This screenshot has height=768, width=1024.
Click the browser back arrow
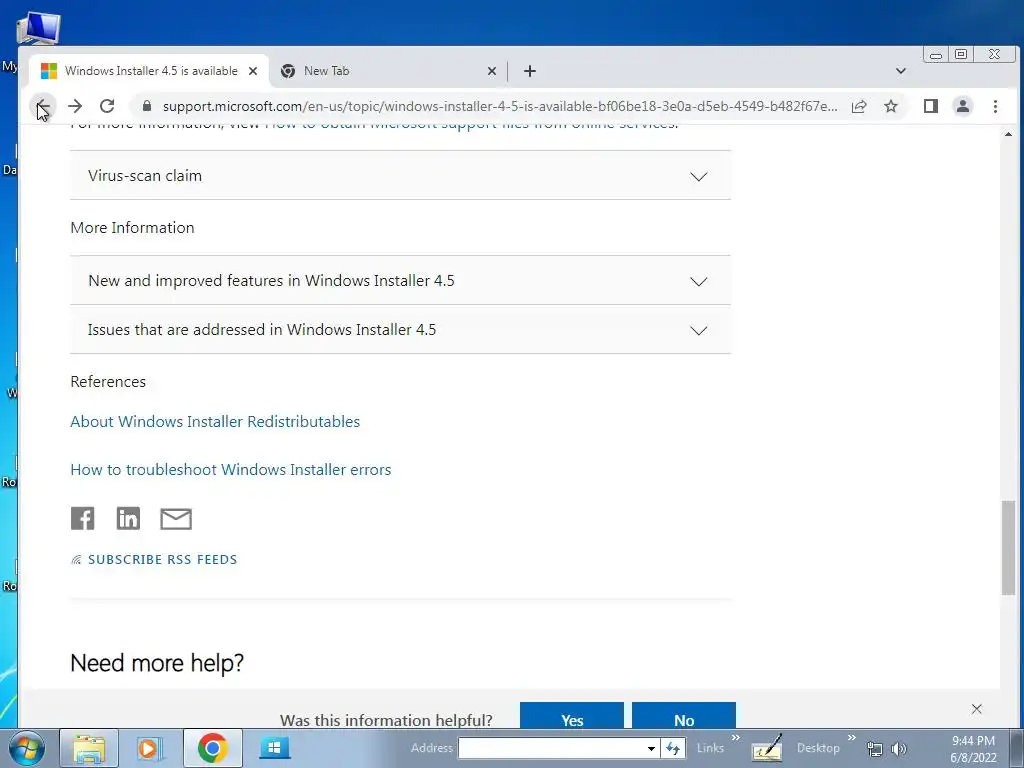click(x=43, y=106)
